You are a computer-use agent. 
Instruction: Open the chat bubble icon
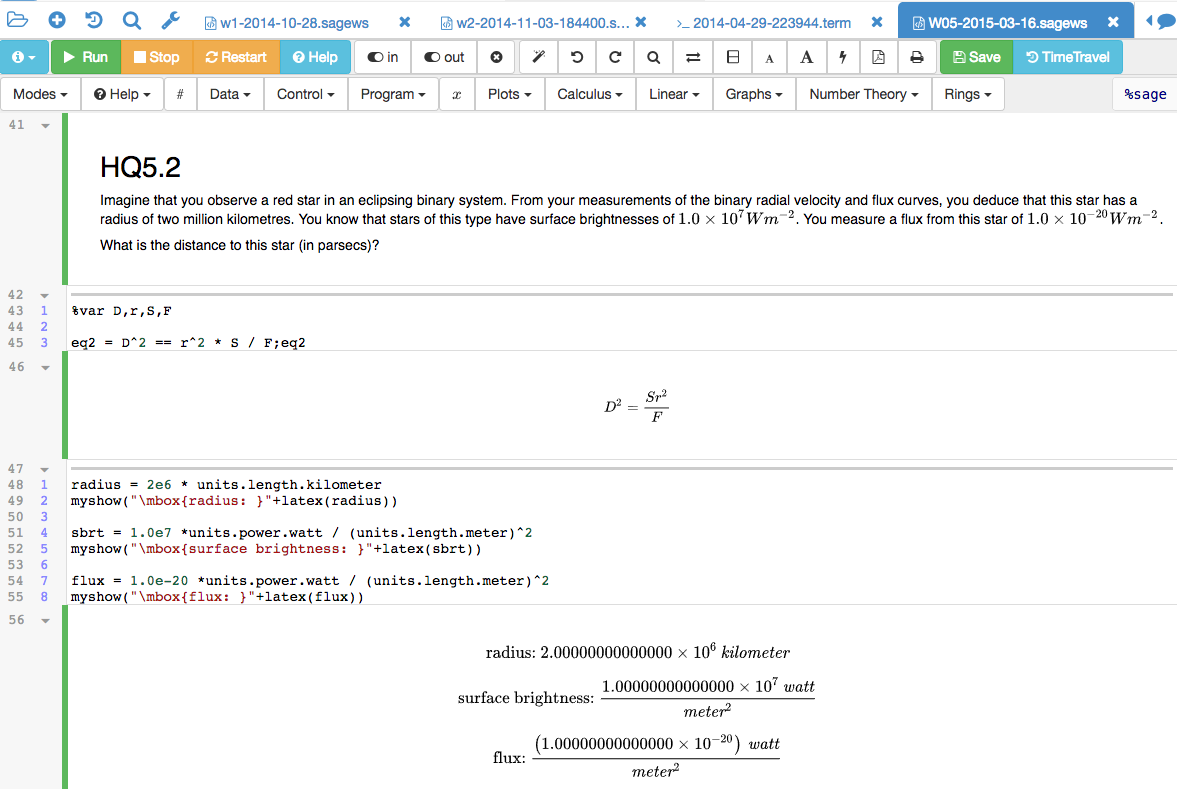1165,21
